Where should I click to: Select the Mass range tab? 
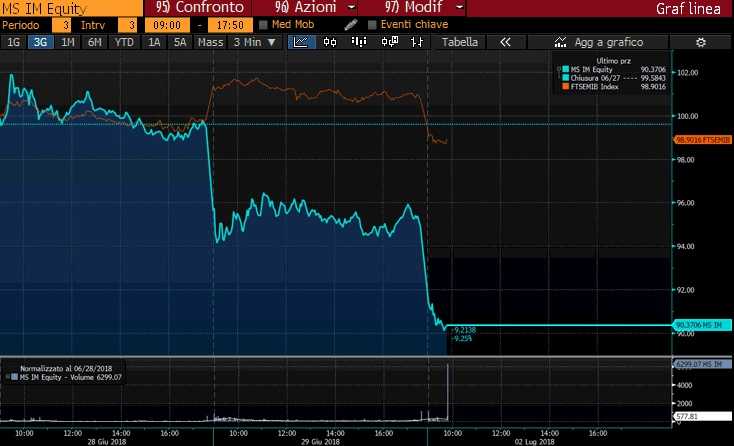pos(210,42)
